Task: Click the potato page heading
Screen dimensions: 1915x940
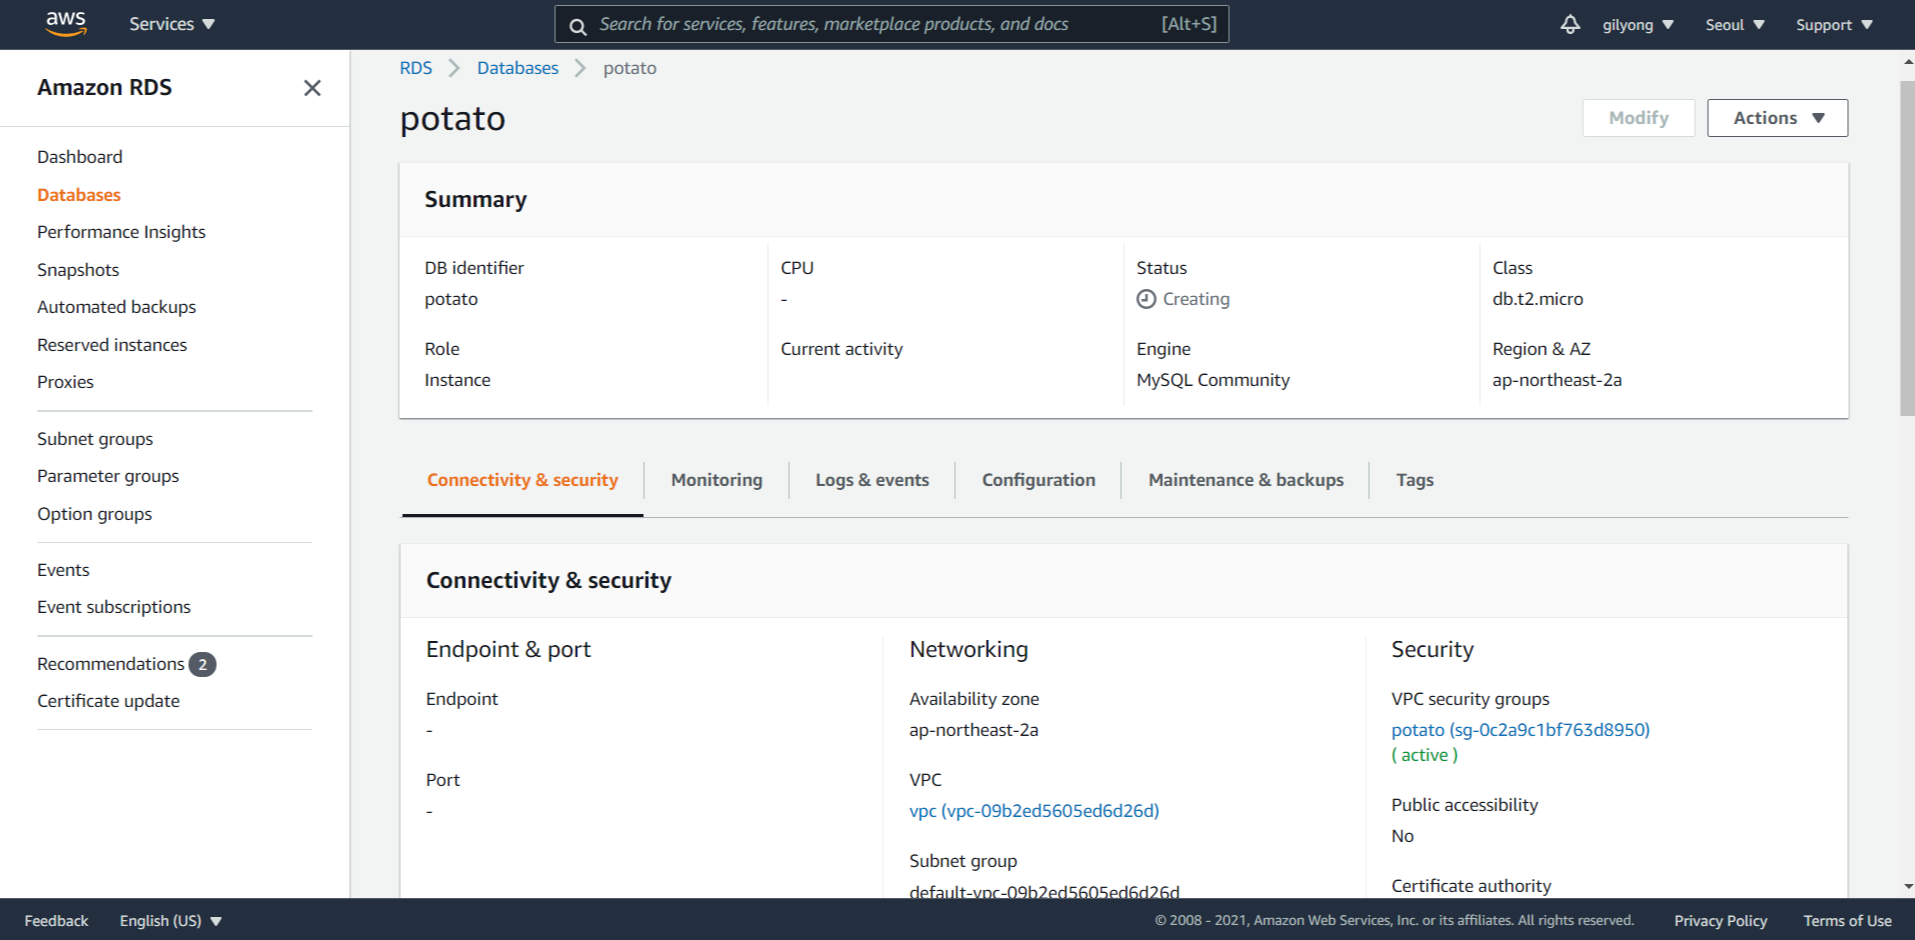Action: click(452, 119)
